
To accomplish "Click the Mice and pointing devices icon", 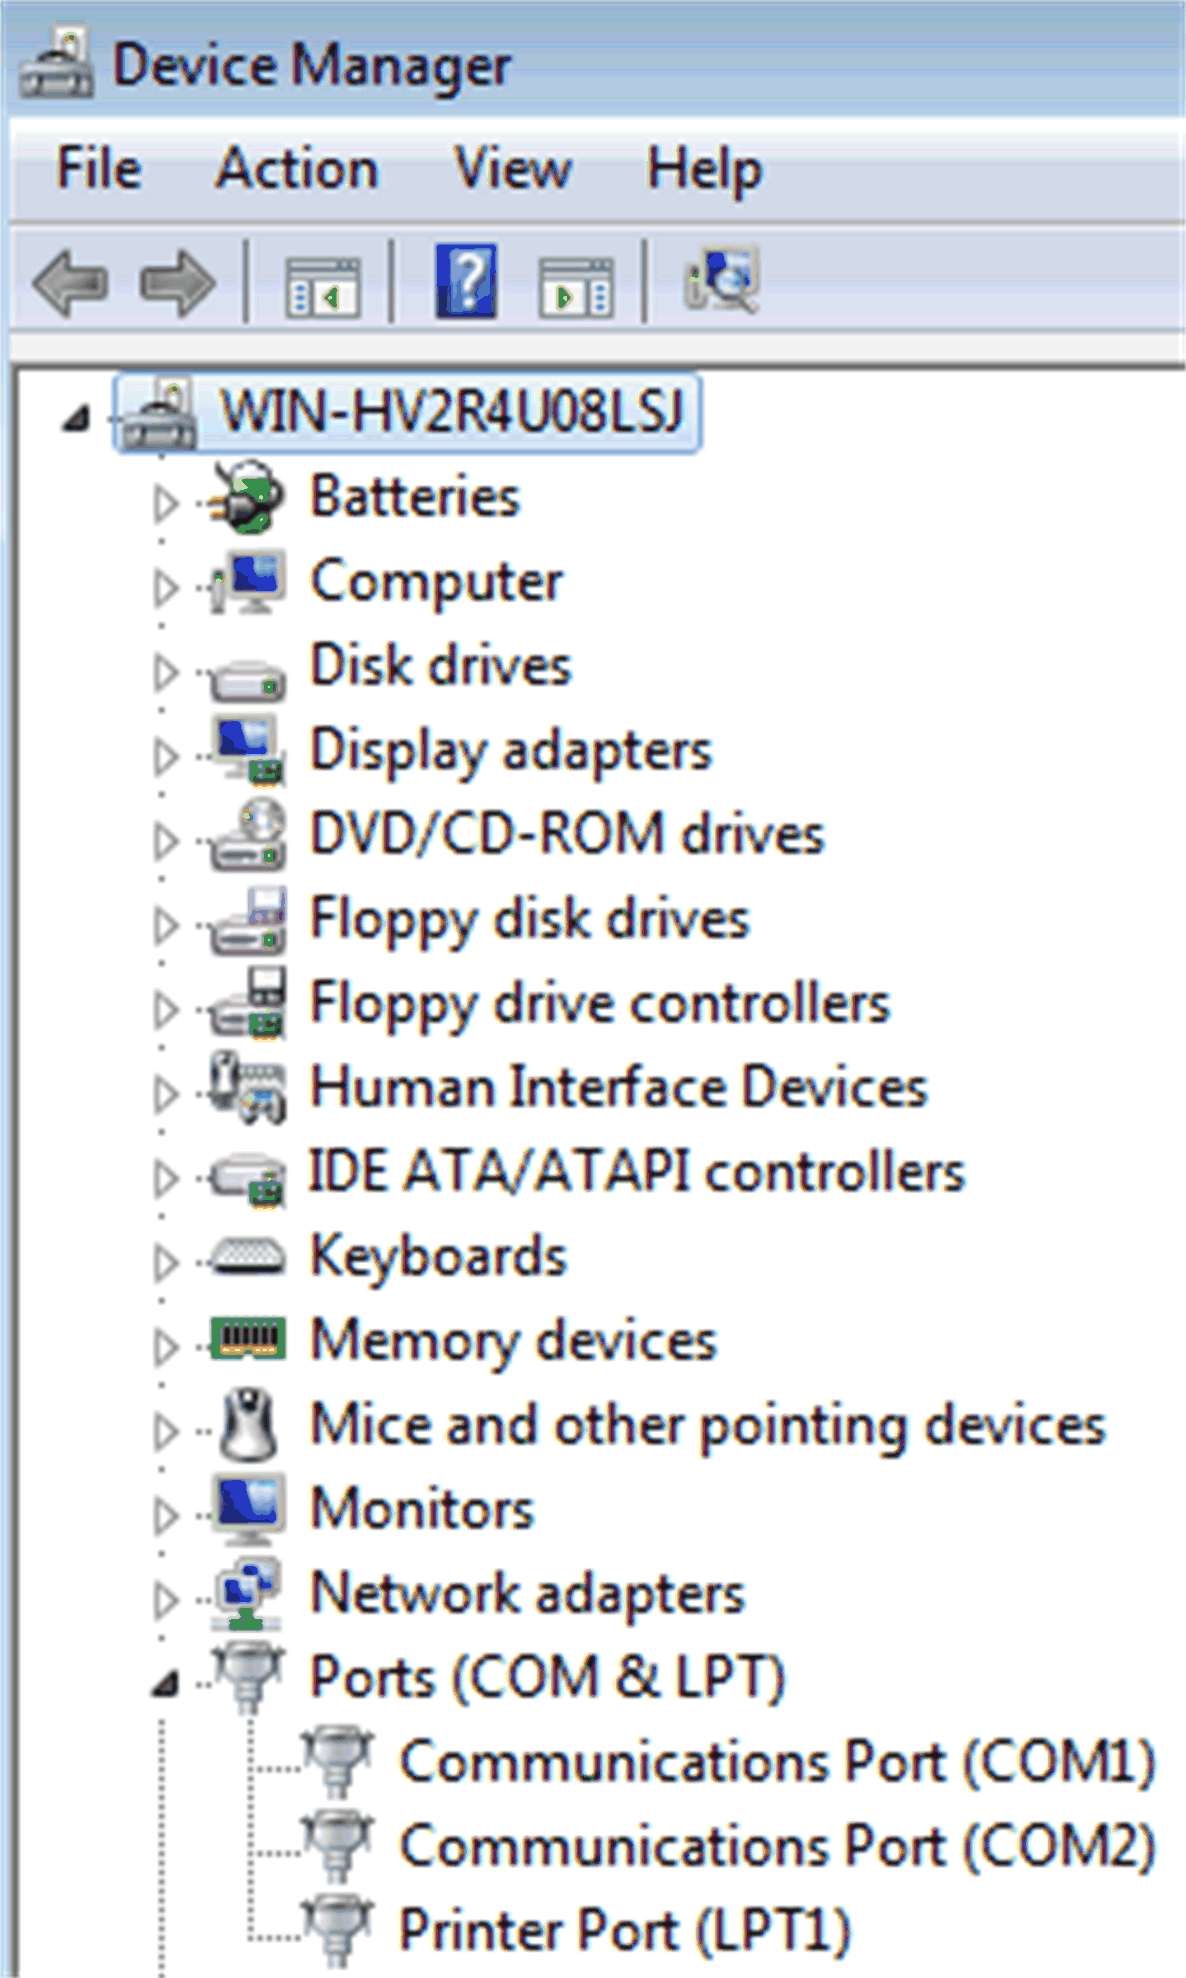I will pyautogui.click(x=248, y=1424).
